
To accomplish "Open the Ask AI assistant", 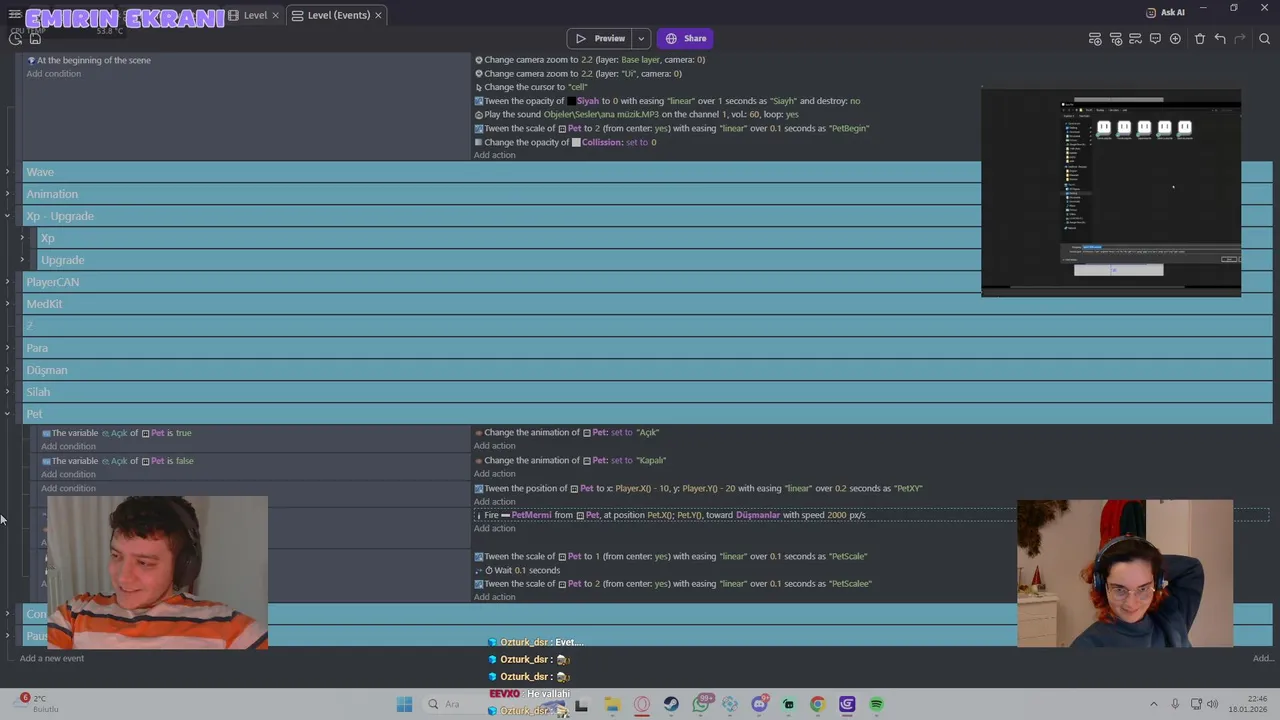I will coord(1166,12).
